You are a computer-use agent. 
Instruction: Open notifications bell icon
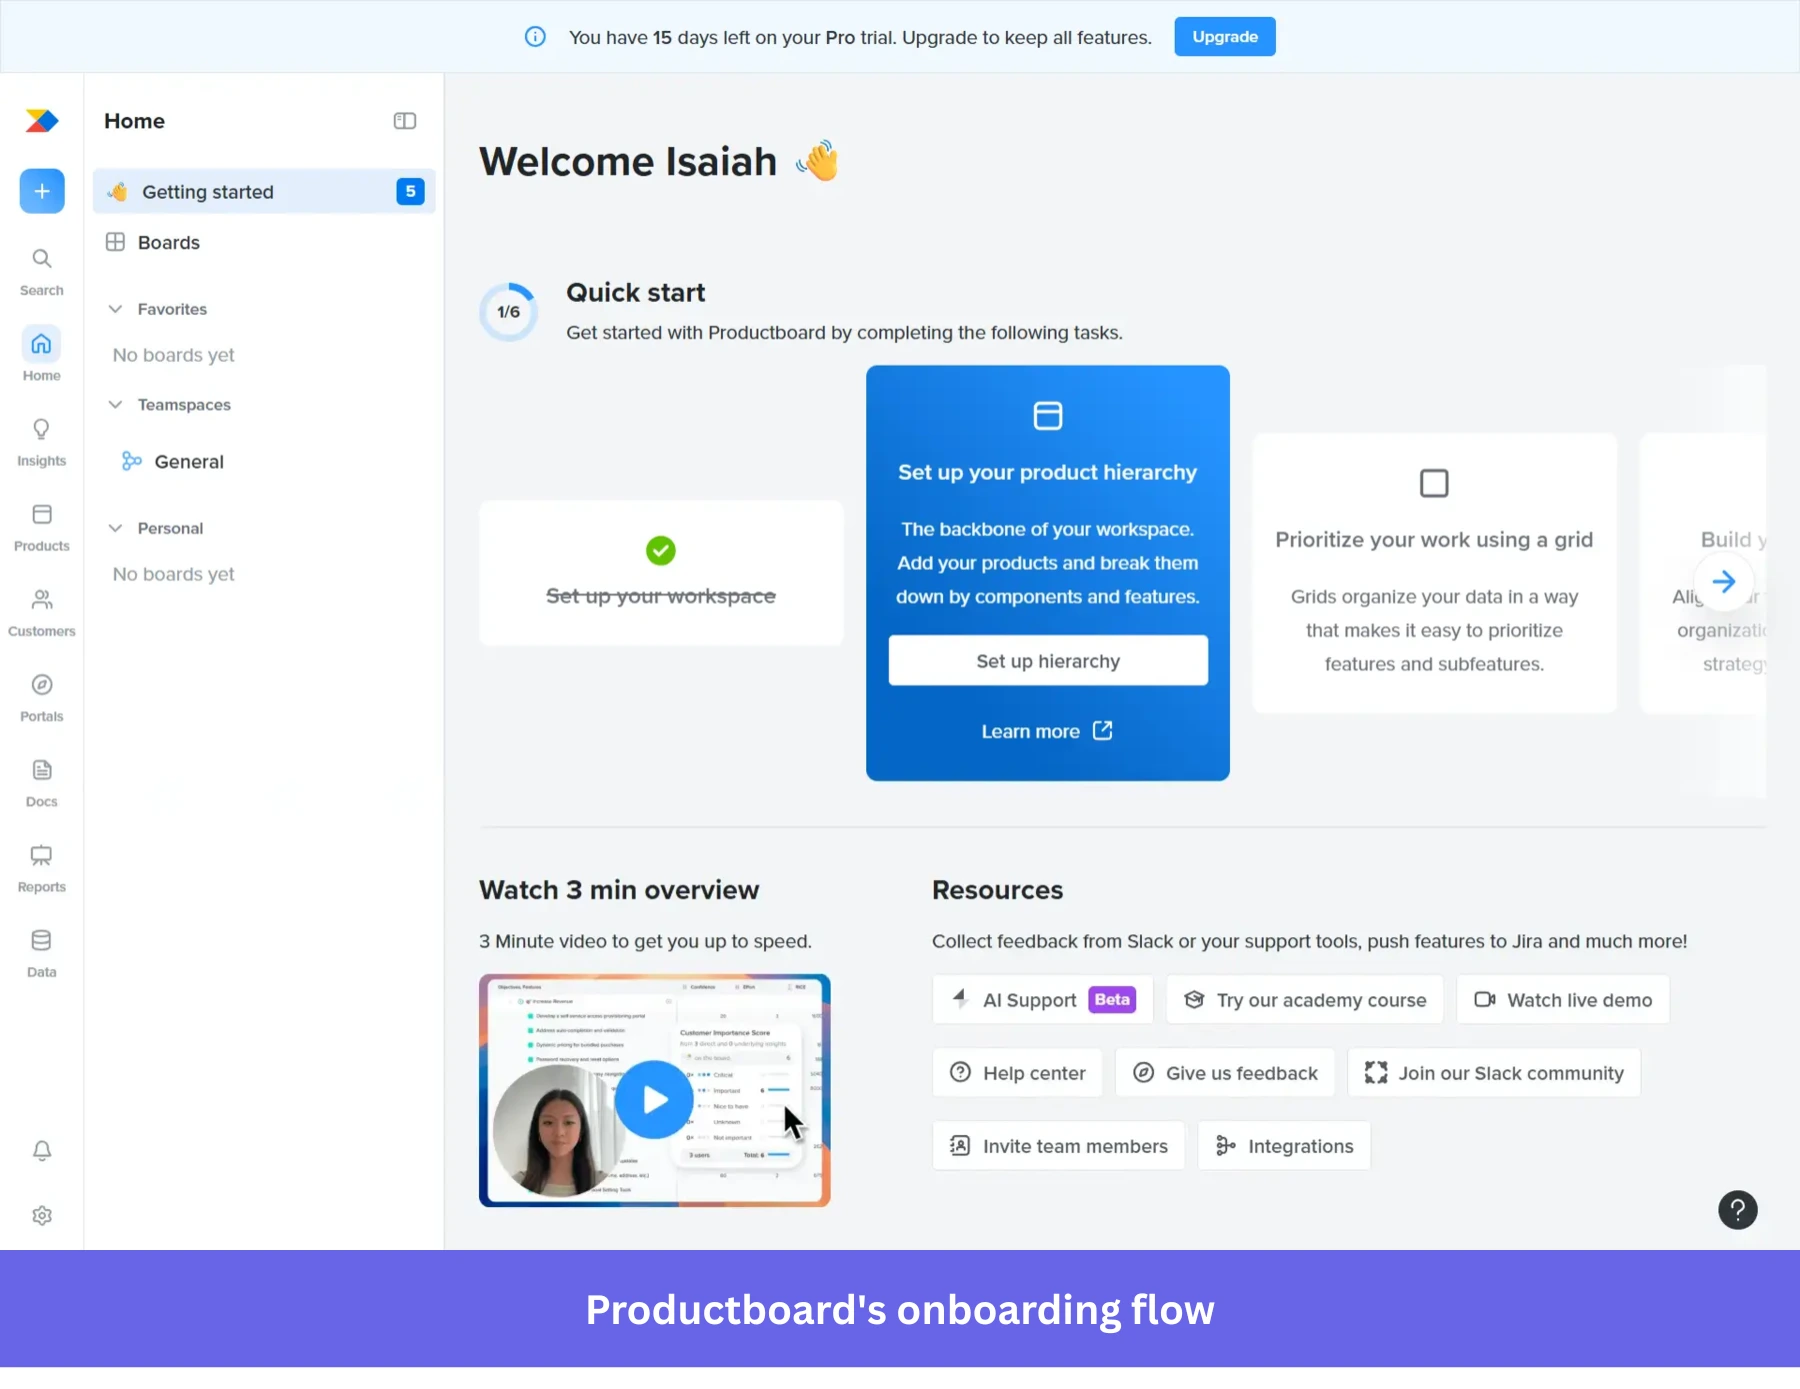(x=42, y=1151)
